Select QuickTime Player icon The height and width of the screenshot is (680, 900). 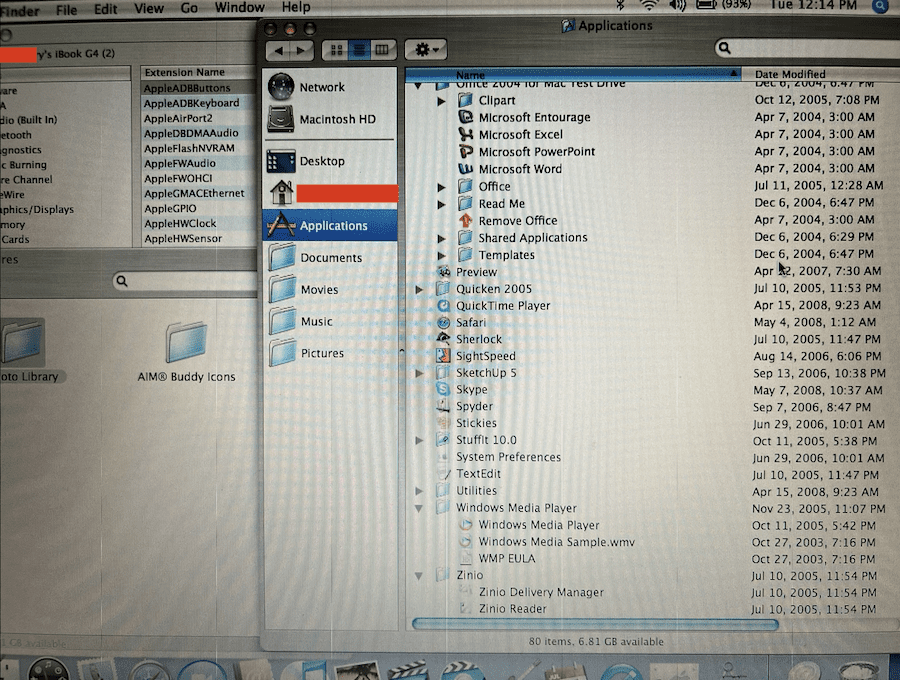(x=443, y=305)
